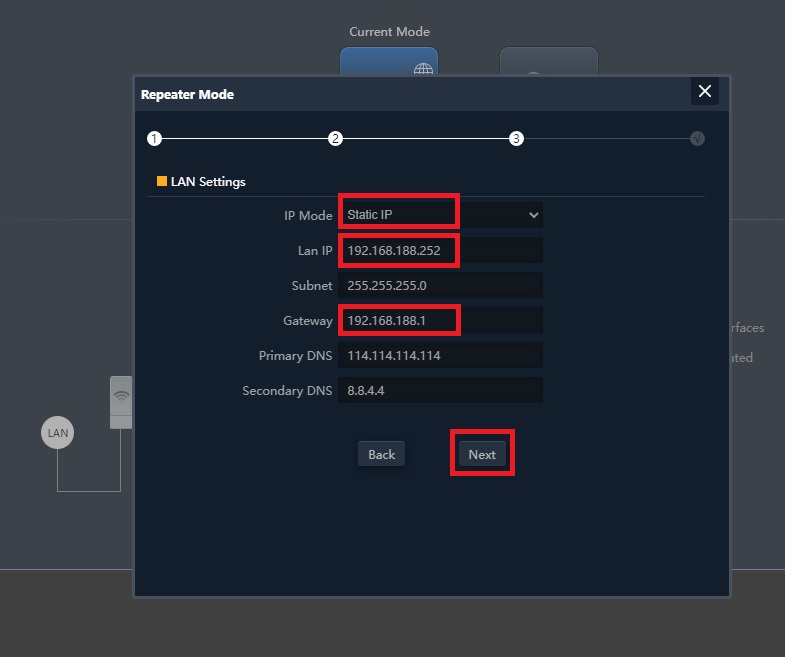Select the grey mode tile behind dialog
785x657 pixels.
tap(548, 61)
